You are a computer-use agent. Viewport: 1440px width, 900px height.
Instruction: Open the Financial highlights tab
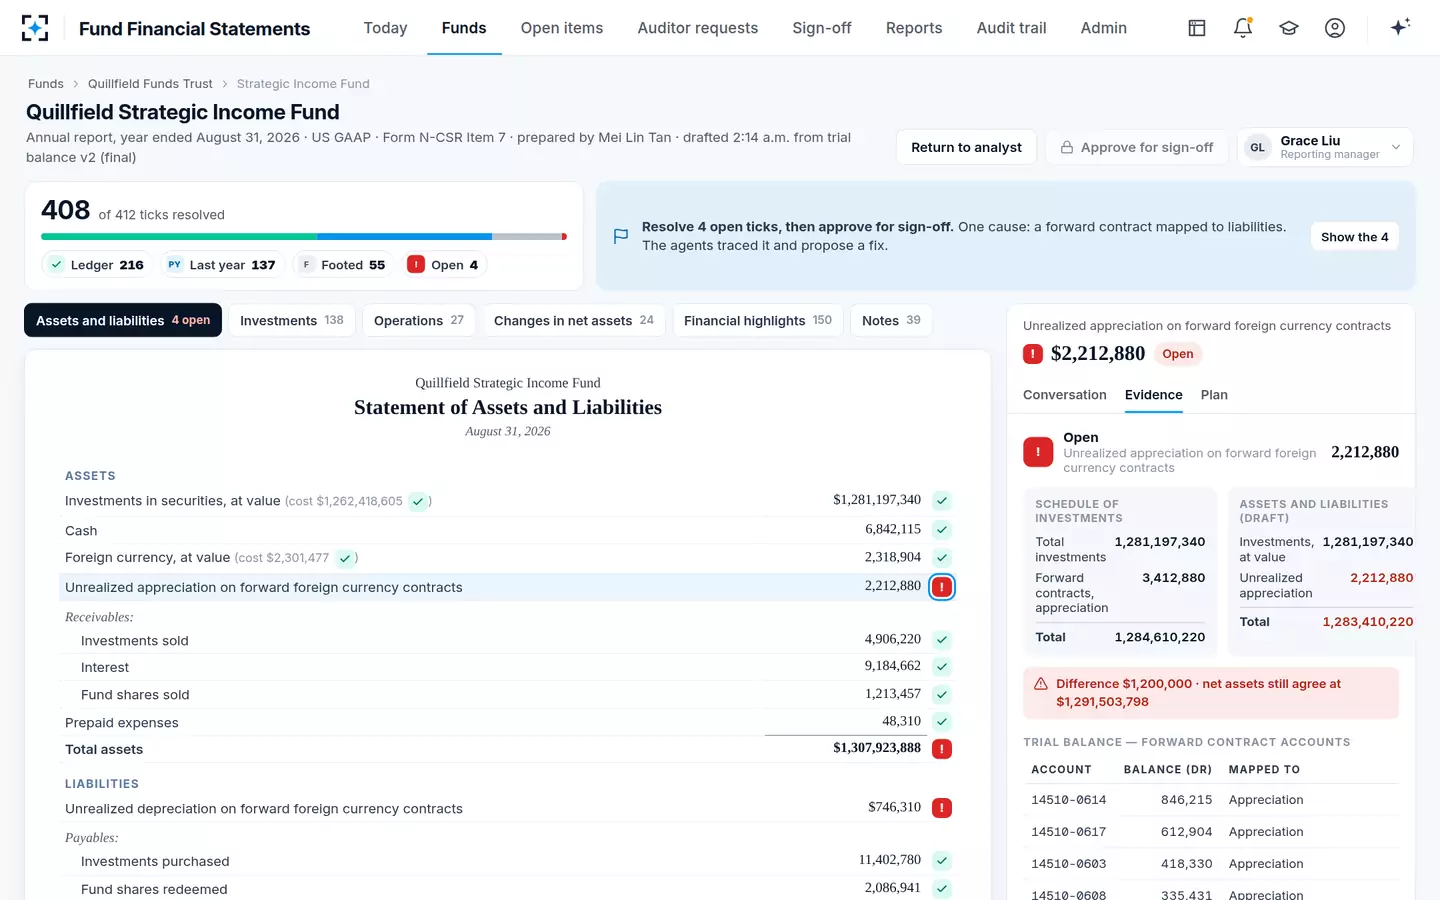(x=758, y=320)
